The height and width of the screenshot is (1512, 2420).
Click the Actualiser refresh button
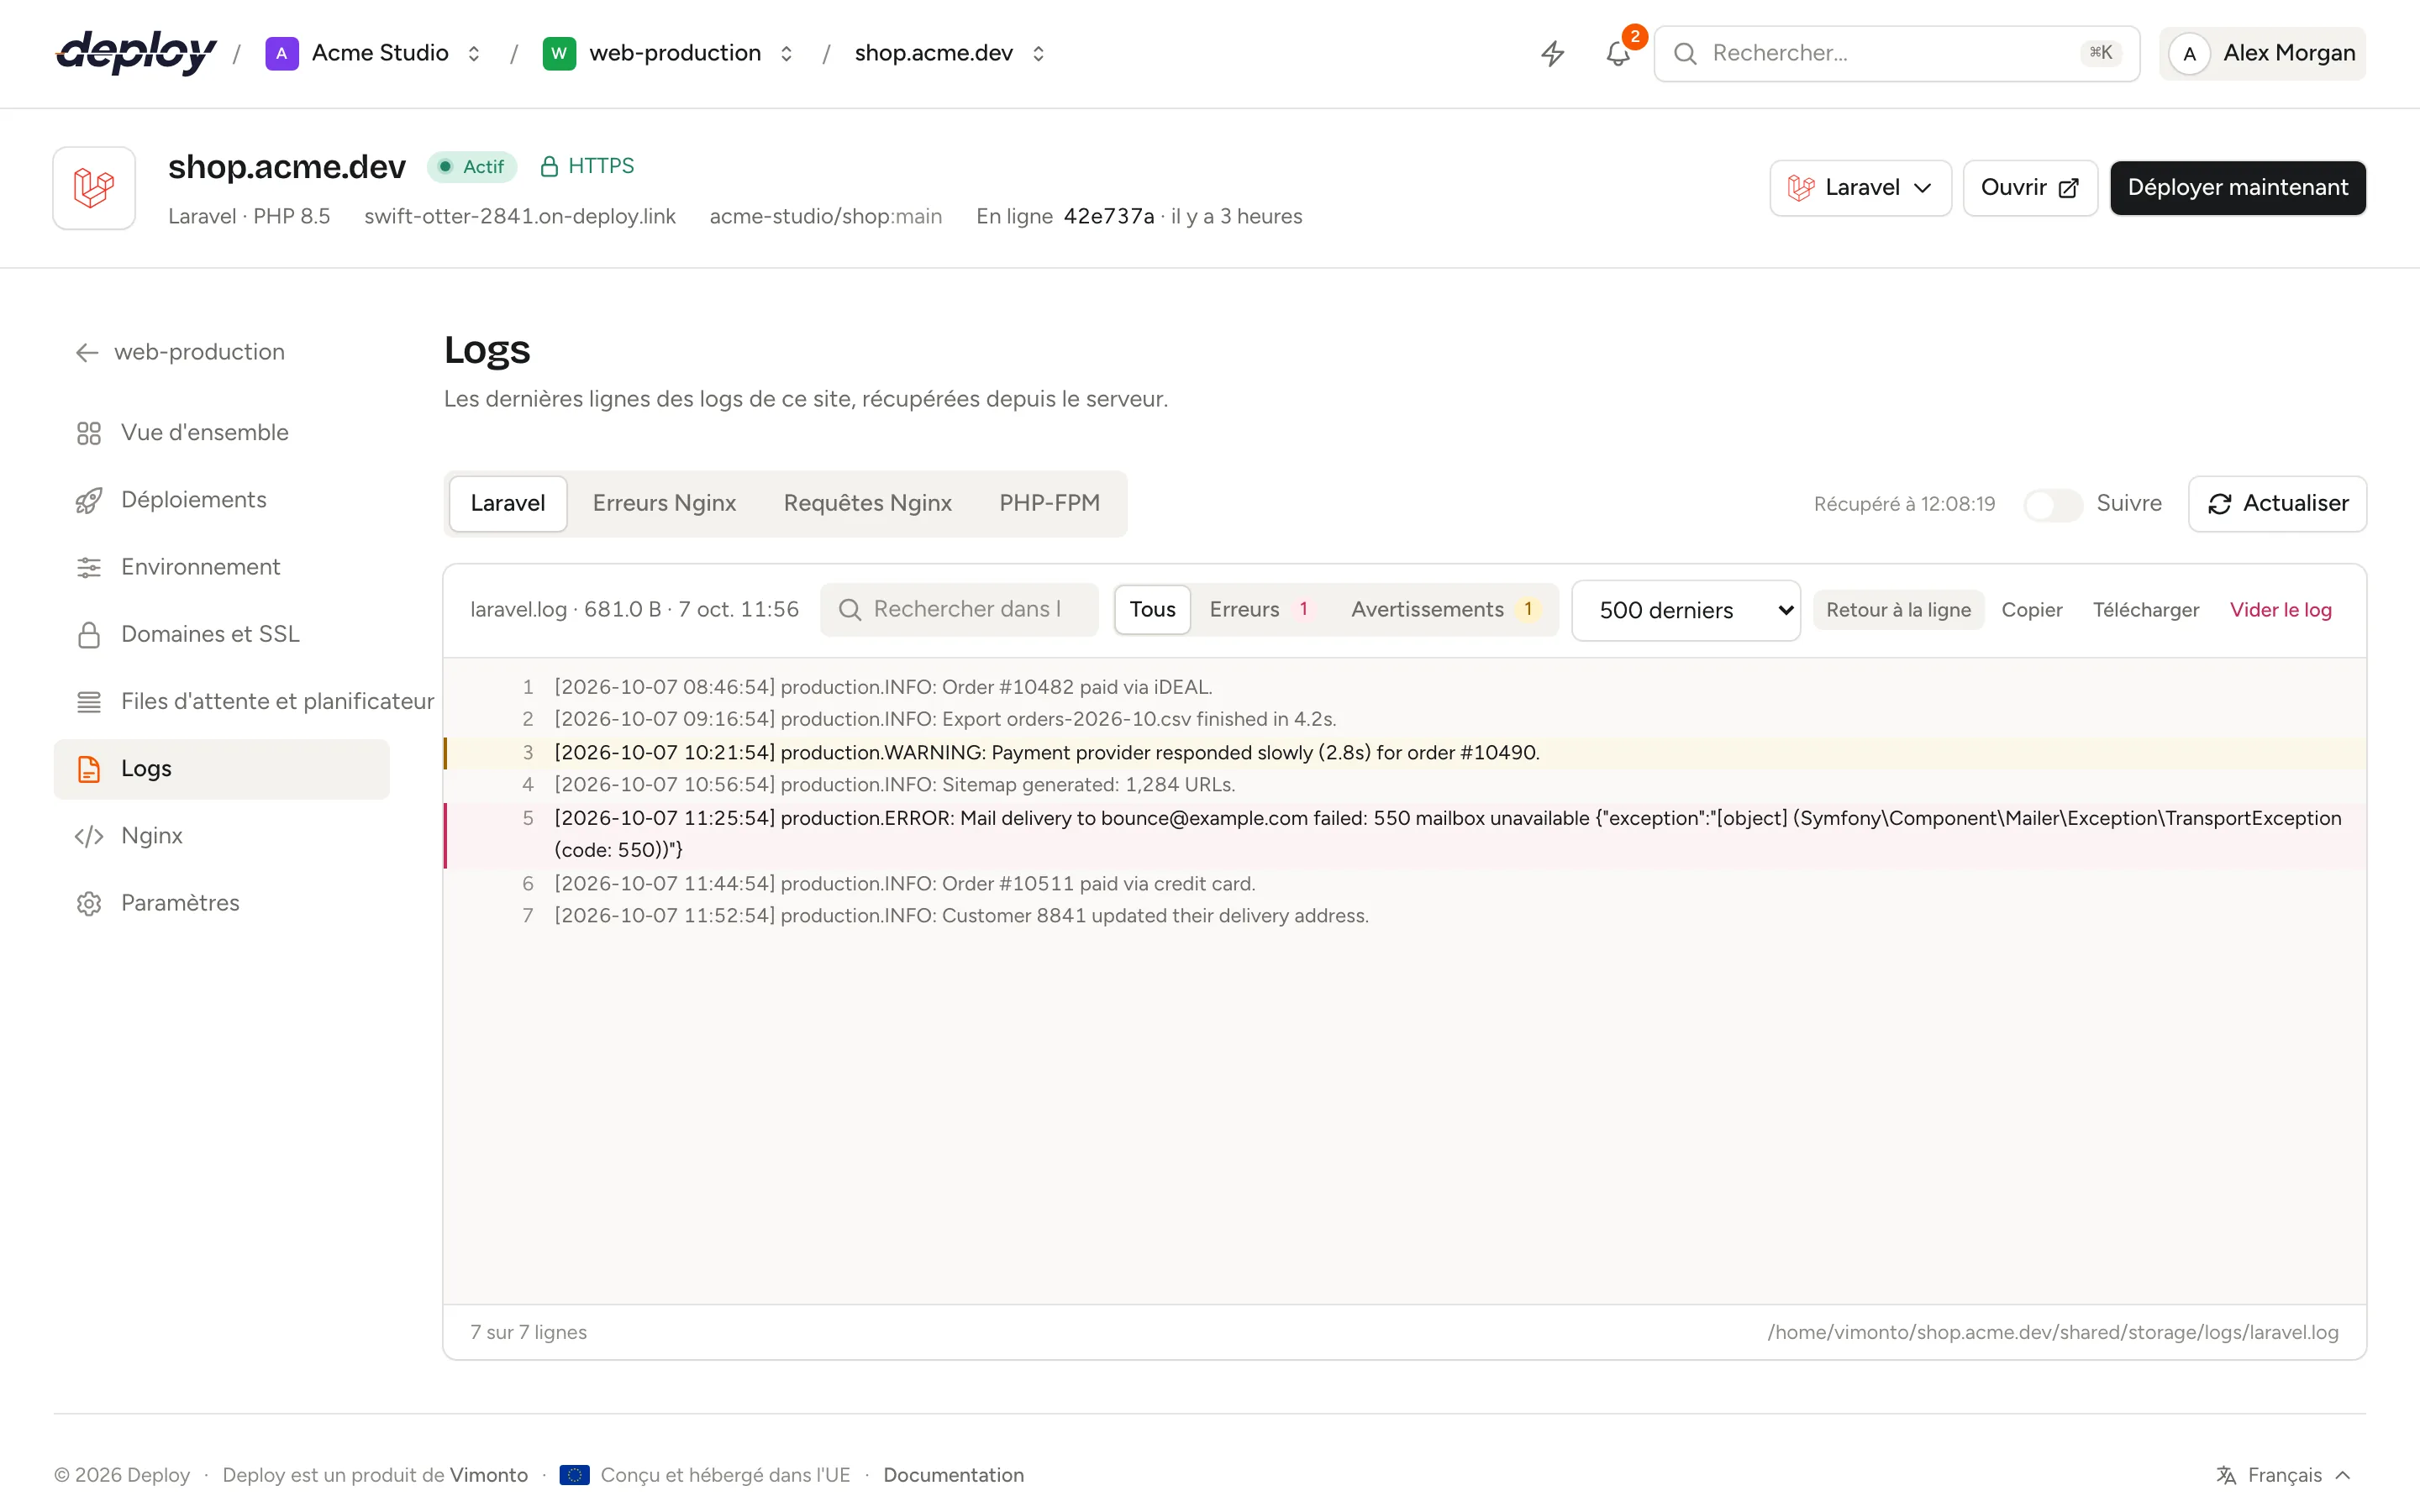point(2277,504)
